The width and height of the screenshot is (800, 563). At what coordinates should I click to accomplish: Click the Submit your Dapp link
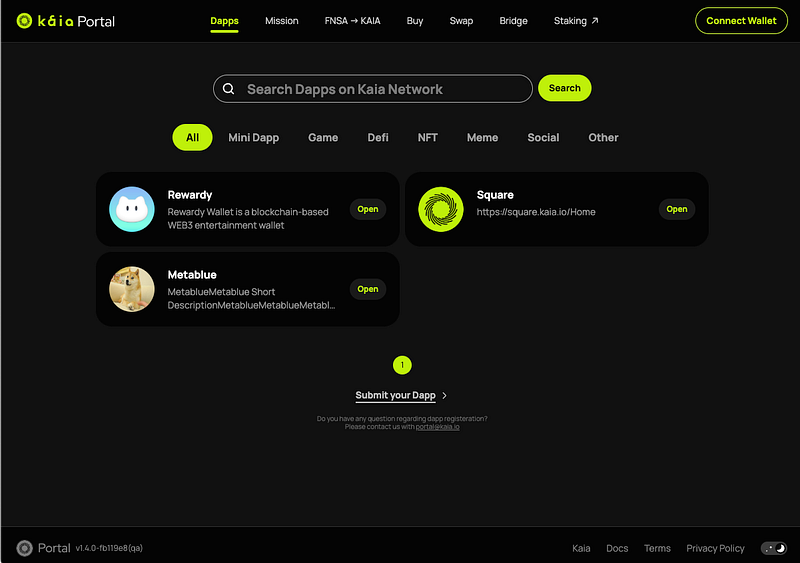pos(395,396)
